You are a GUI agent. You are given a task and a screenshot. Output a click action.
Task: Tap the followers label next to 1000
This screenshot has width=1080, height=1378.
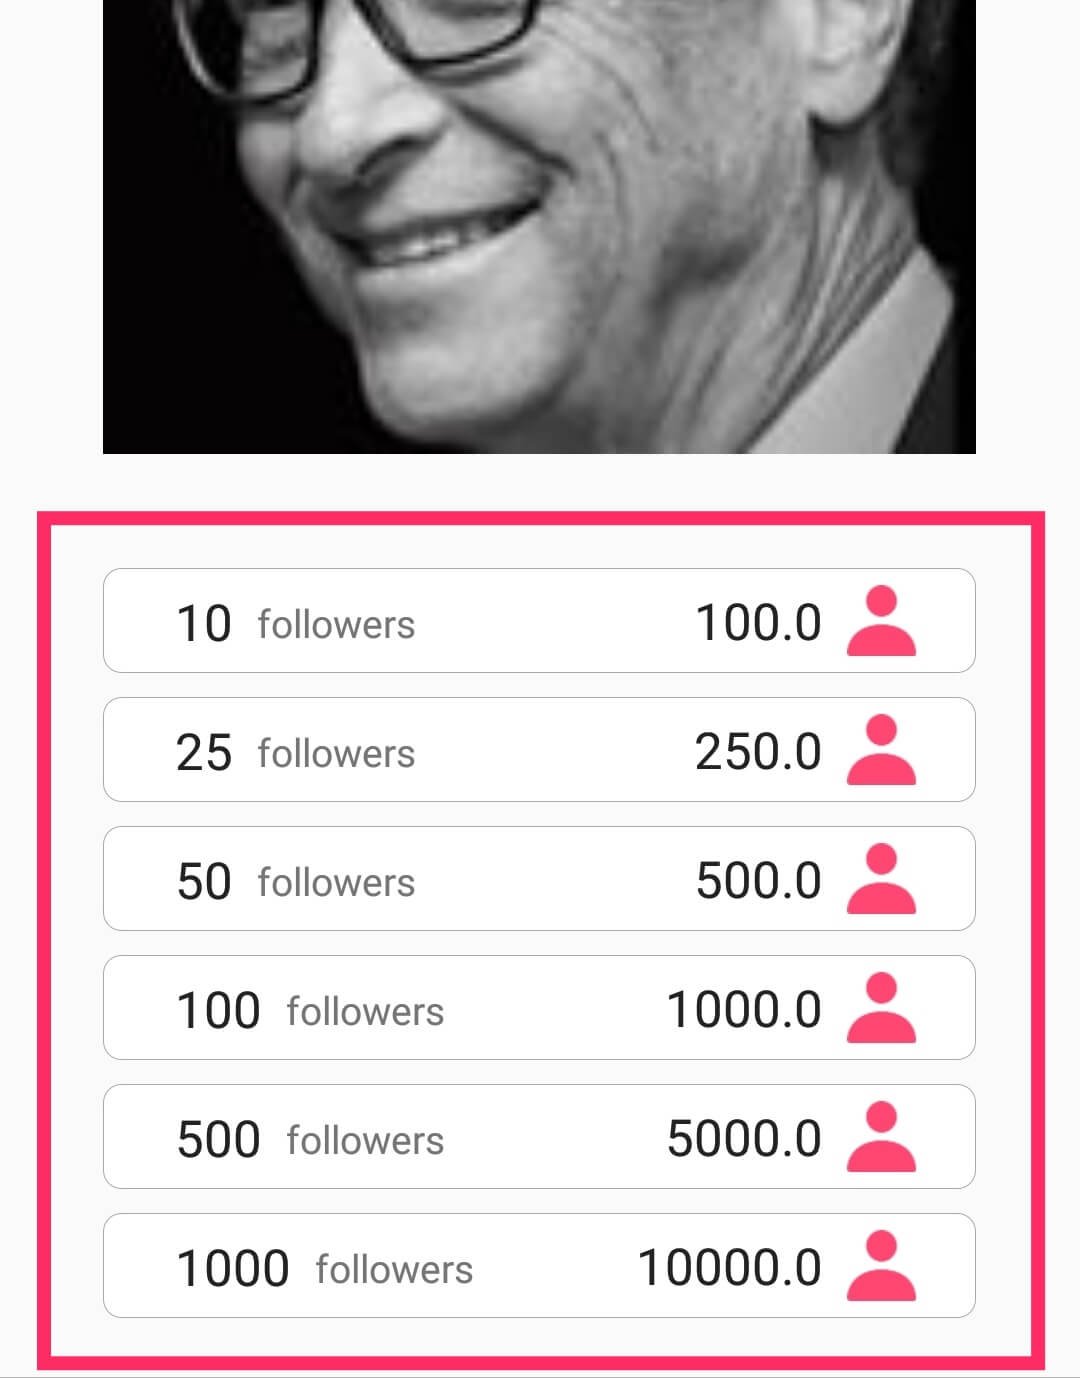pyautogui.click(x=394, y=1270)
